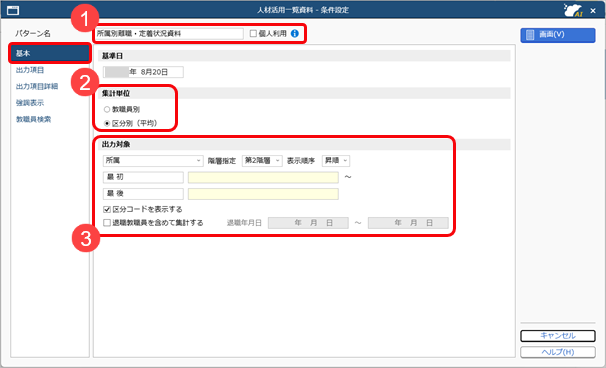
Task: Click the 最初 label box
Action: click(x=143, y=177)
